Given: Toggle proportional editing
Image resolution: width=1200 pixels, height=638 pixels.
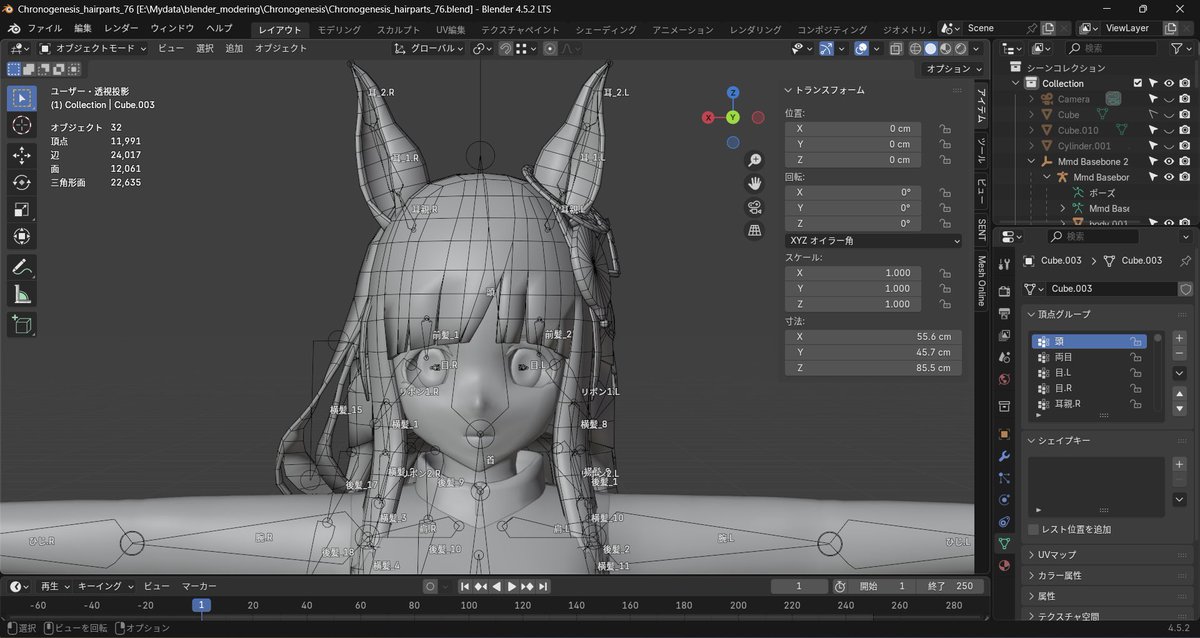Looking at the screenshot, I should point(550,48).
